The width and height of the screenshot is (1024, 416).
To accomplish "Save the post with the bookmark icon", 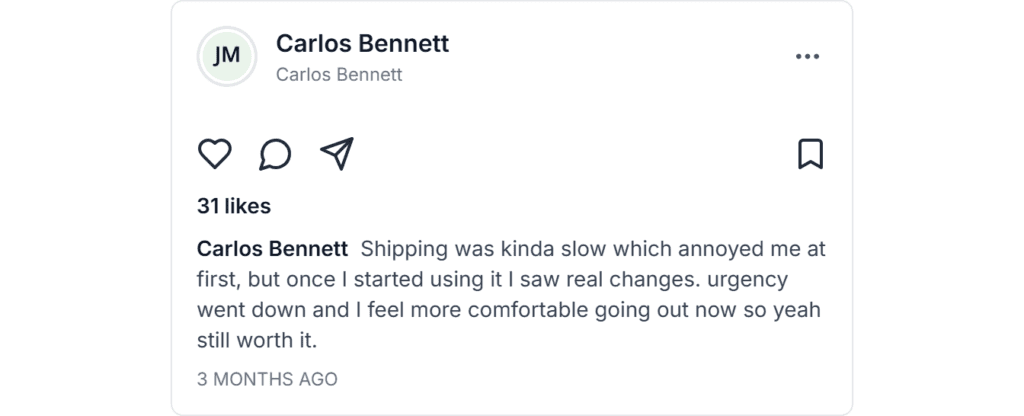I will coord(810,154).
